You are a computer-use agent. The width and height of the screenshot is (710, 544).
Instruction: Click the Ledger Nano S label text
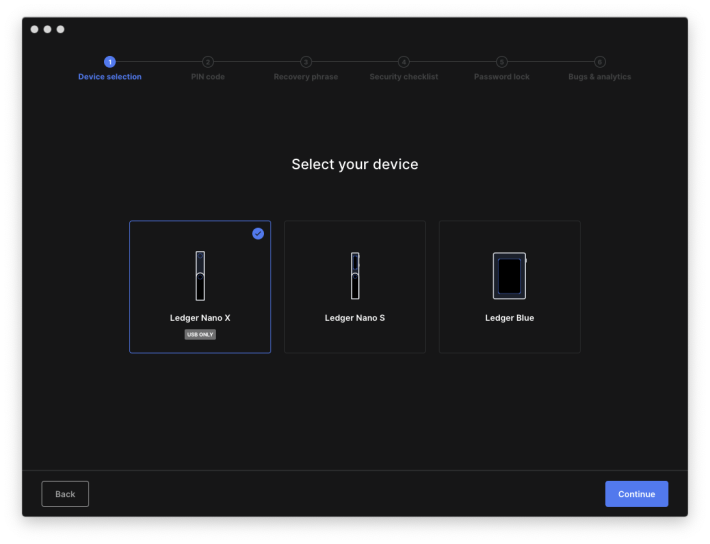click(x=355, y=318)
